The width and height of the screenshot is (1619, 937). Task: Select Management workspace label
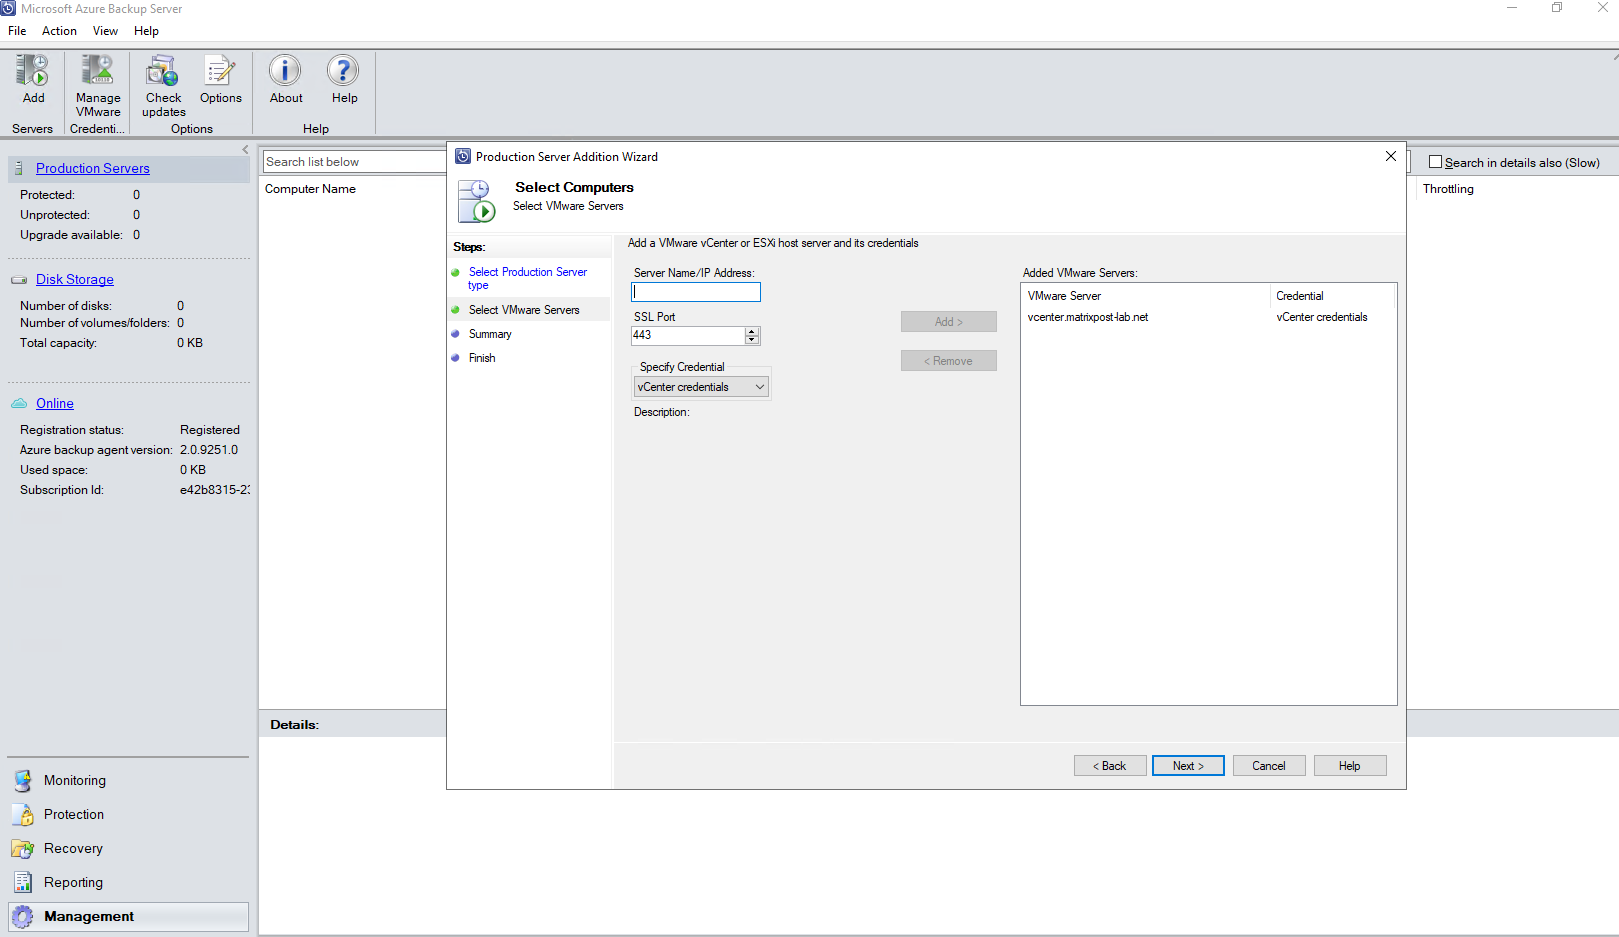pyautogui.click(x=89, y=917)
